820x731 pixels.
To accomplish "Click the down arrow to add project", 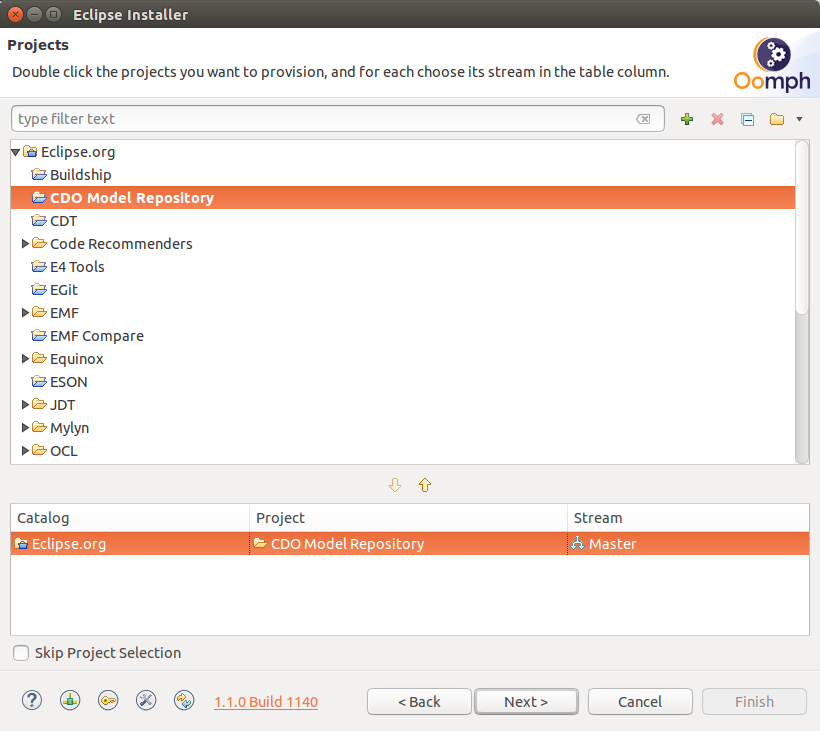I will tap(395, 485).
